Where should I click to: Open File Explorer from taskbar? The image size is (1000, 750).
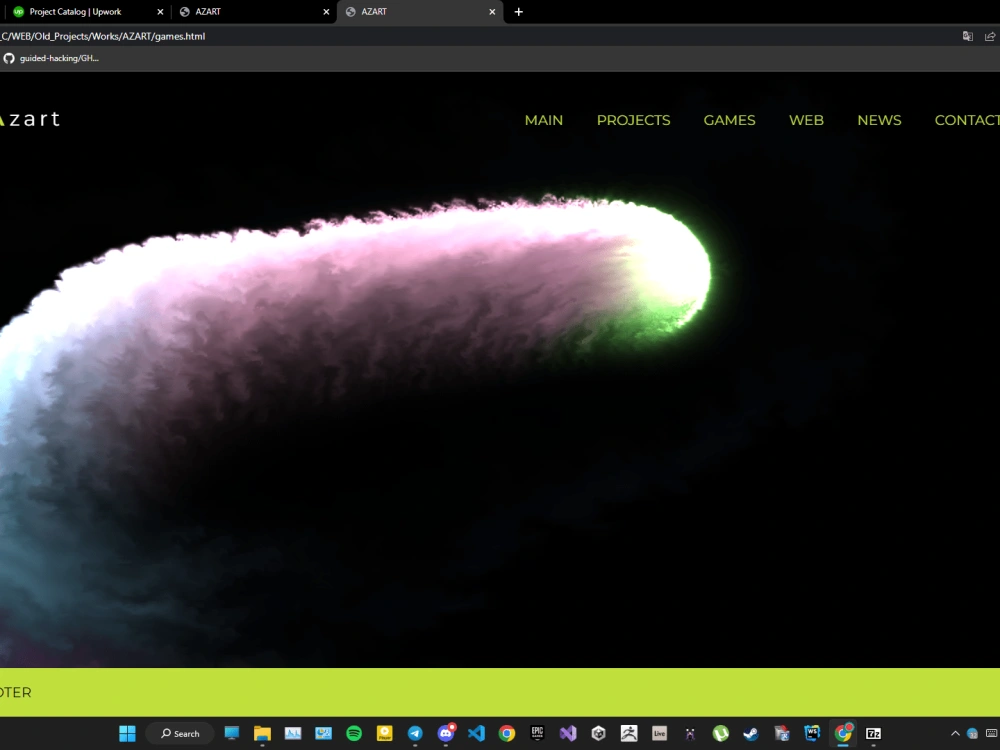pos(262,733)
